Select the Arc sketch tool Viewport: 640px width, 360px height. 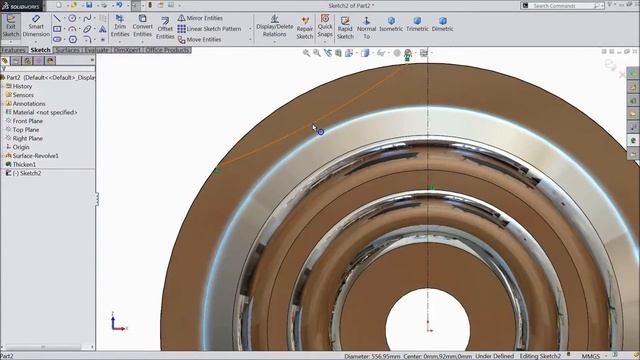pyautogui.click(x=72, y=29)
